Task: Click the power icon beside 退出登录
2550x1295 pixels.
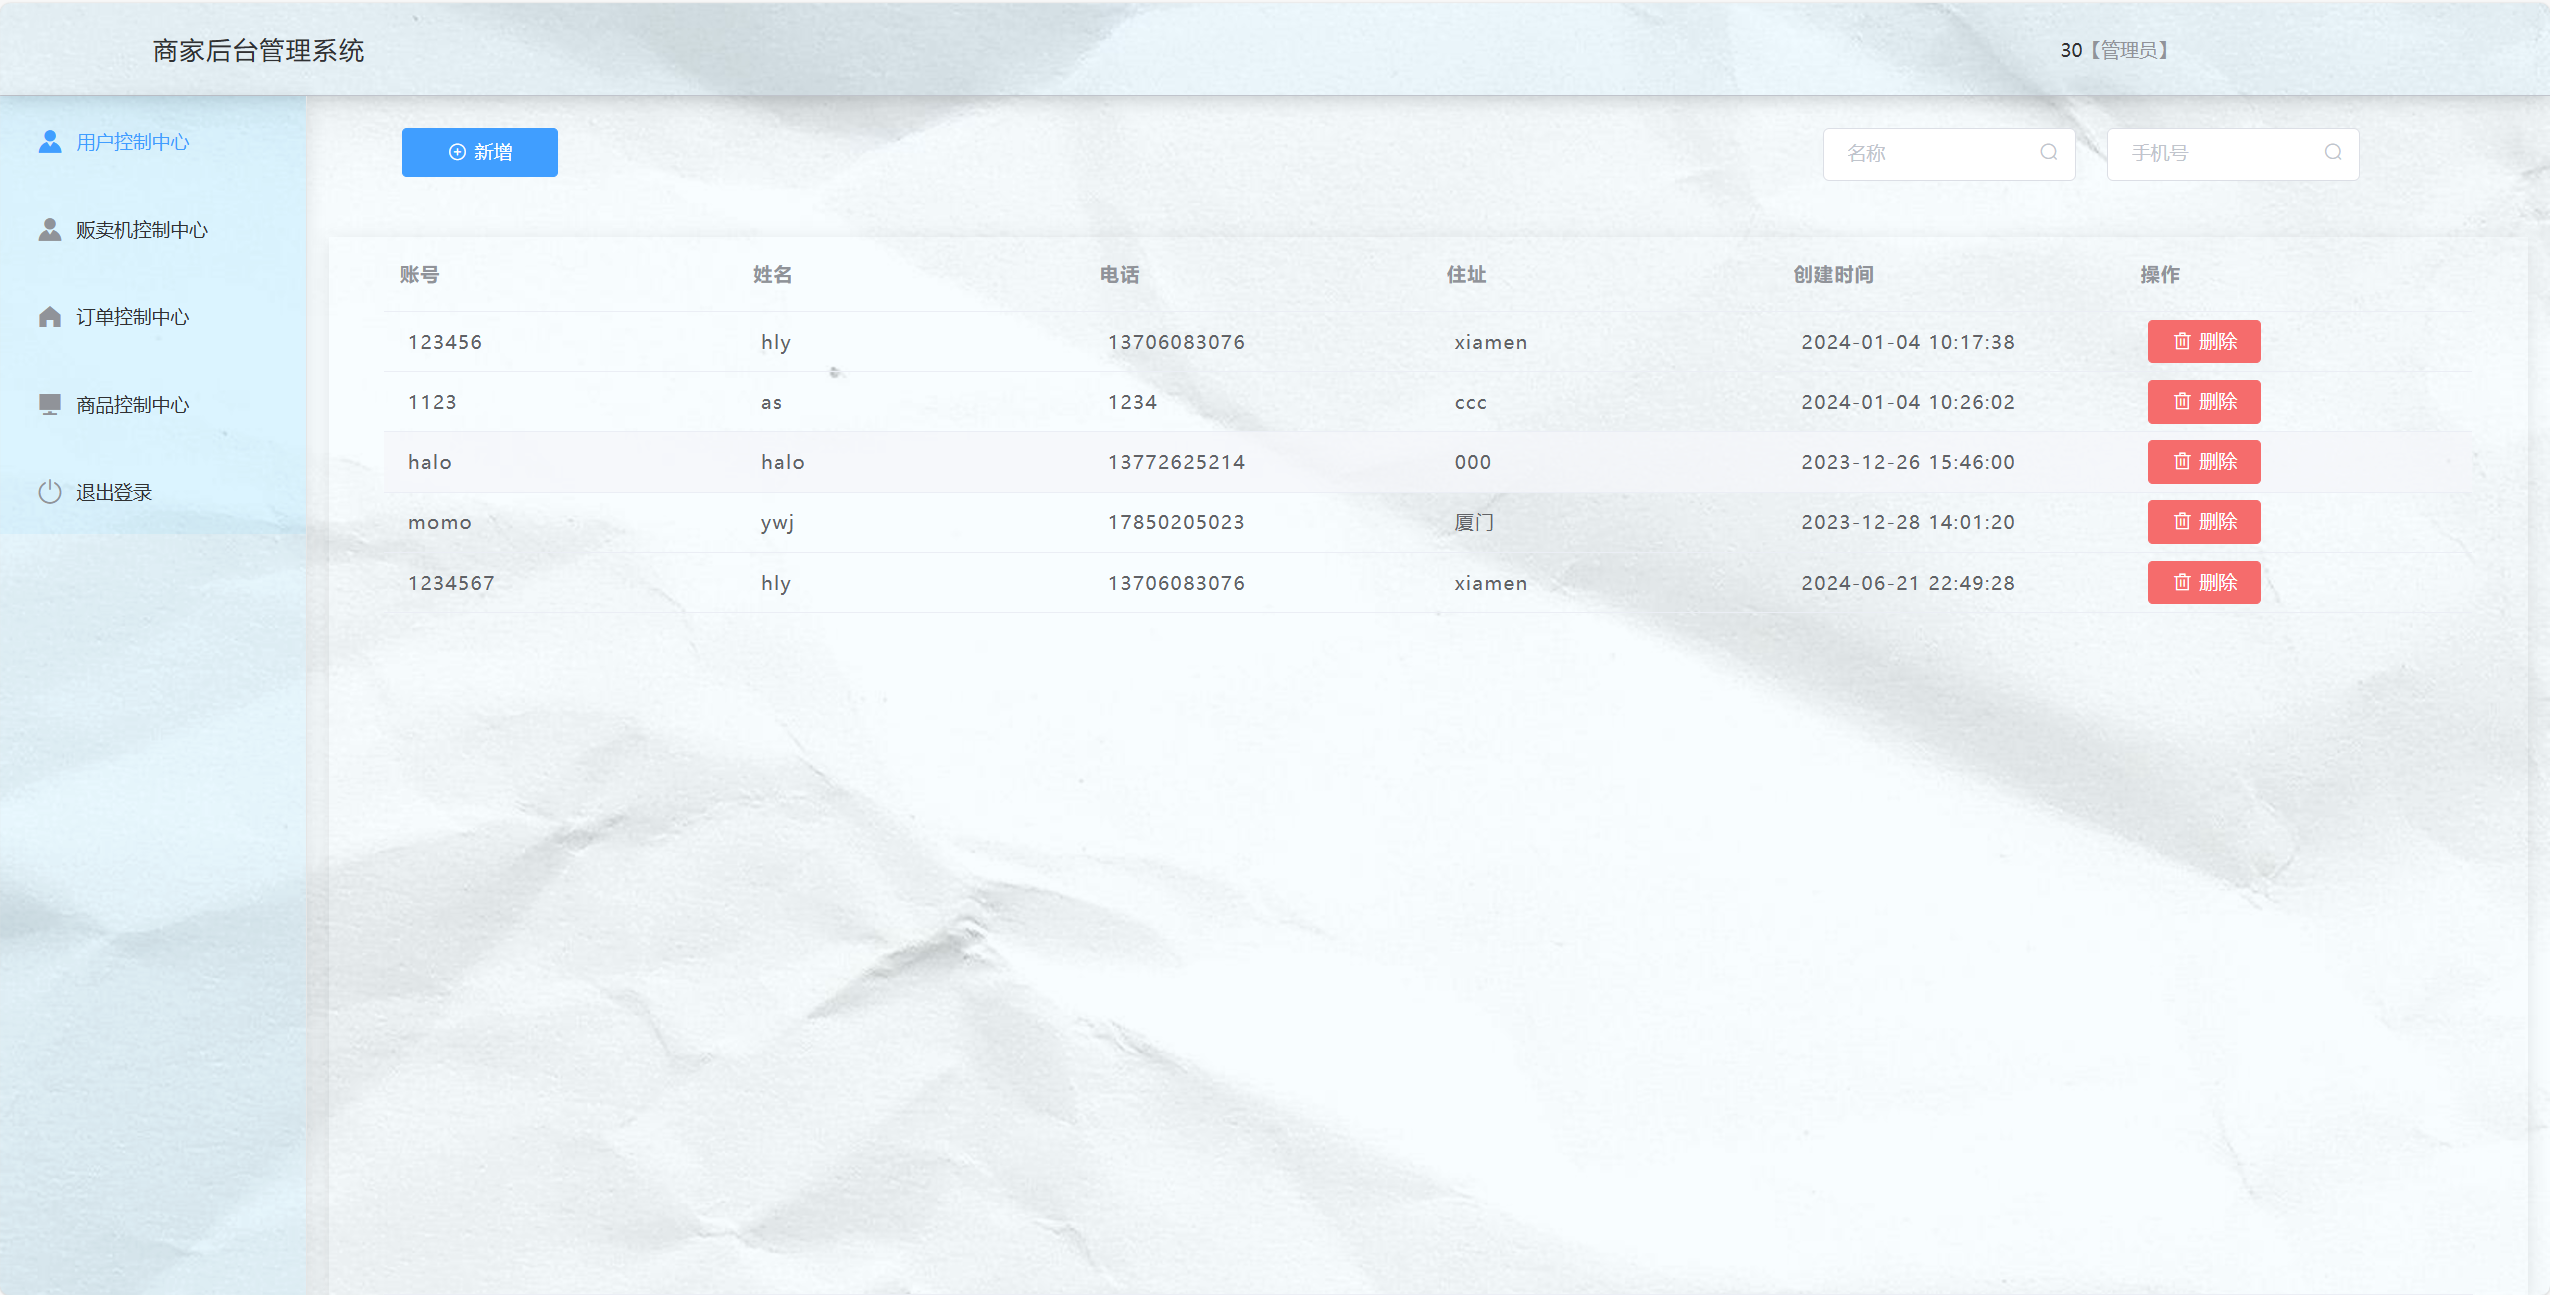Action: pos(50,492)
